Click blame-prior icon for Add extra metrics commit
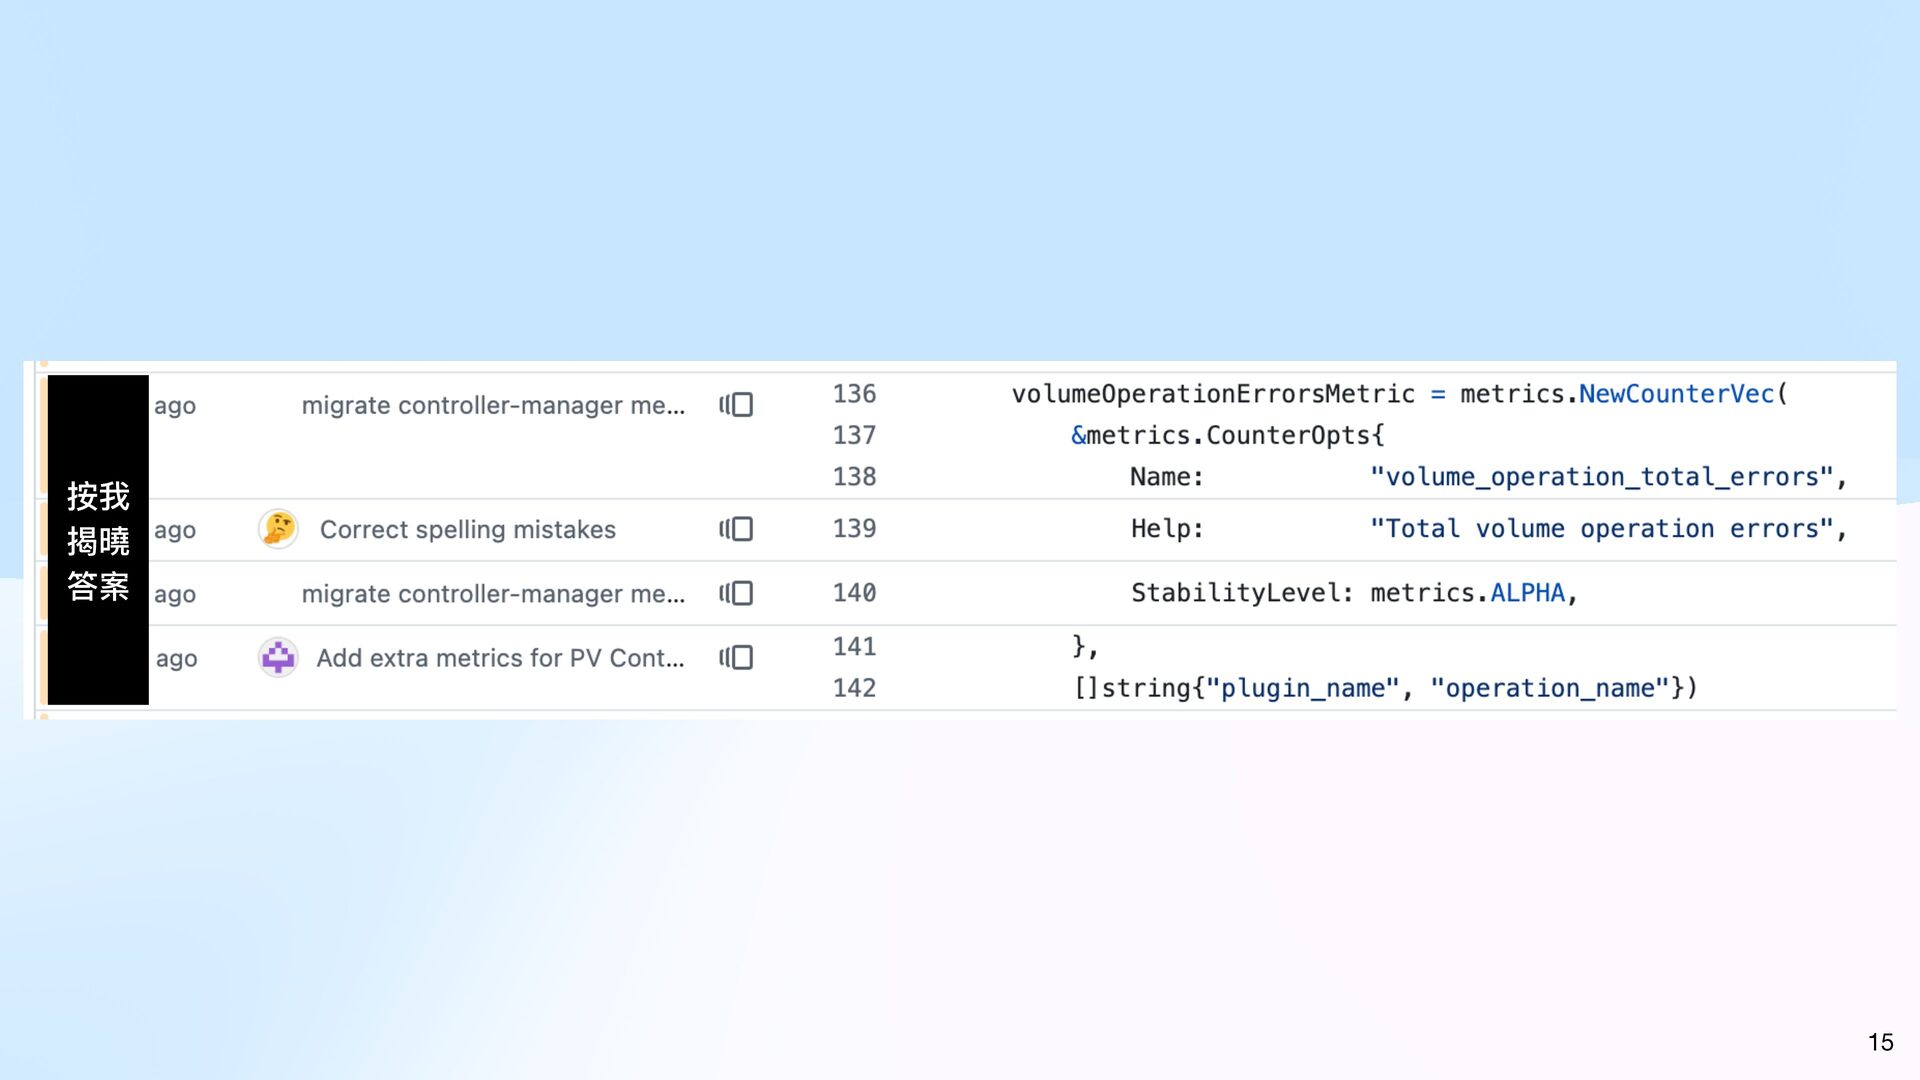The height and width of the screenshot is (1080, 1920). click(x=736, y=657)
